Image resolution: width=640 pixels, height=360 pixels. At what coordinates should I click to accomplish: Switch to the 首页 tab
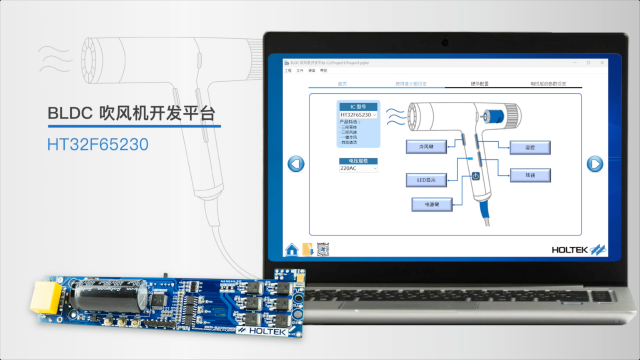[x=342, y=83]
